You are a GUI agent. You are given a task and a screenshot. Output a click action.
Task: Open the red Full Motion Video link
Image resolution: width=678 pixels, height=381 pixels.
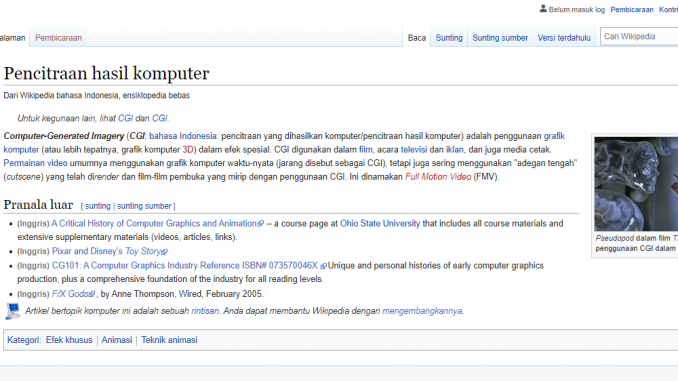[438, 177]
